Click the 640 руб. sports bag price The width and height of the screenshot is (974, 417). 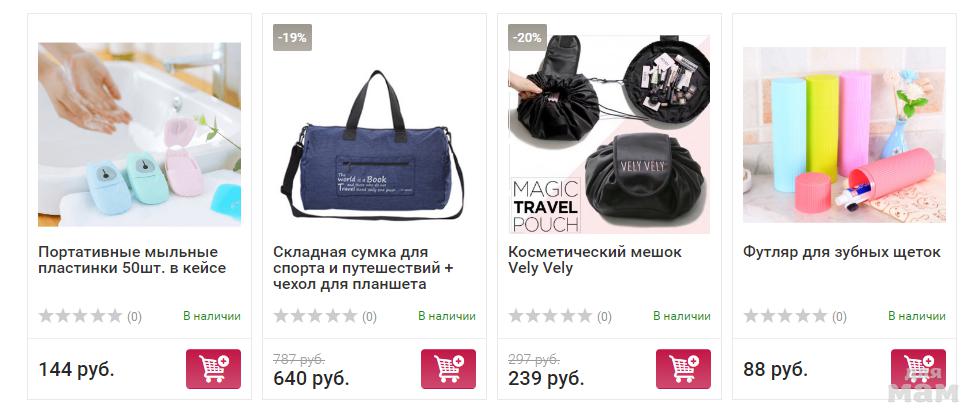click(x=311, y=378)
